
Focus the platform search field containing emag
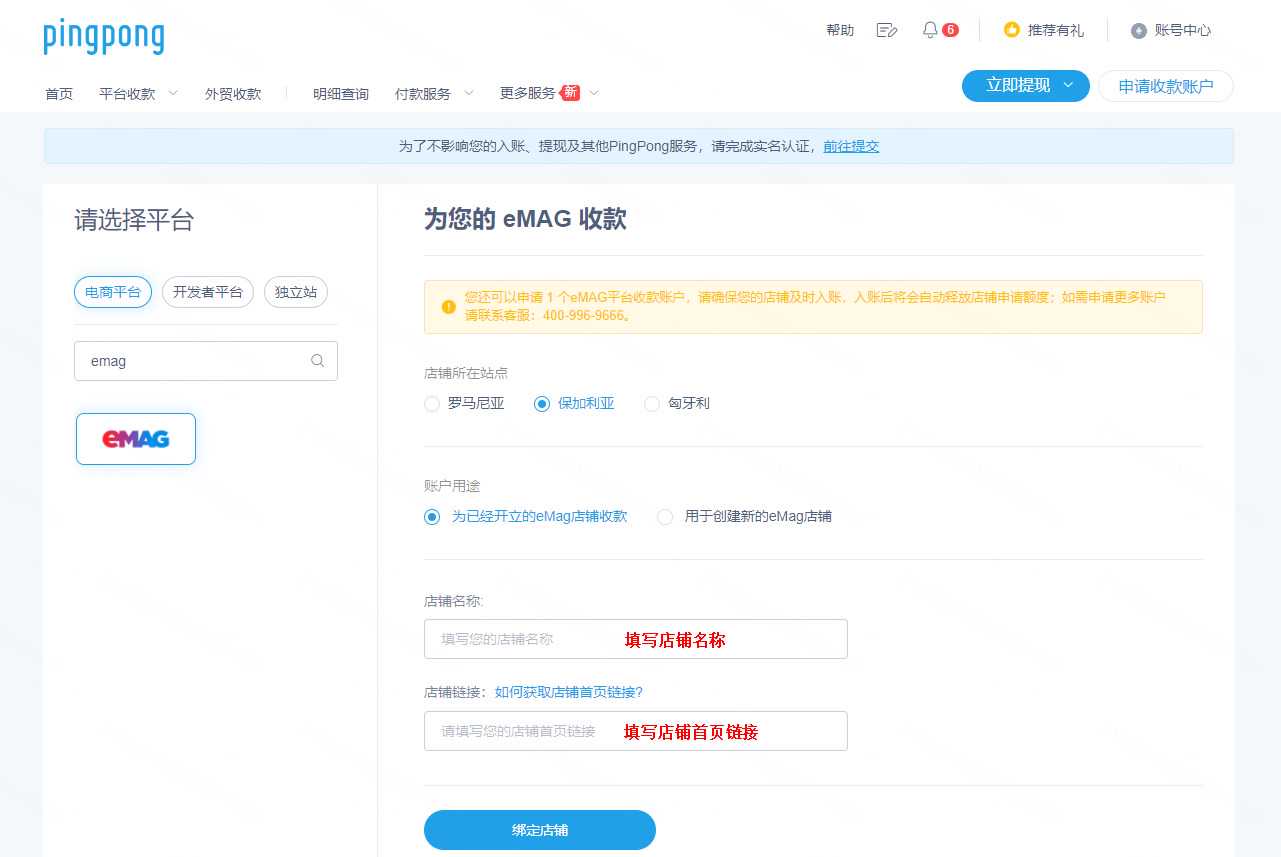(x=206, y=361)
